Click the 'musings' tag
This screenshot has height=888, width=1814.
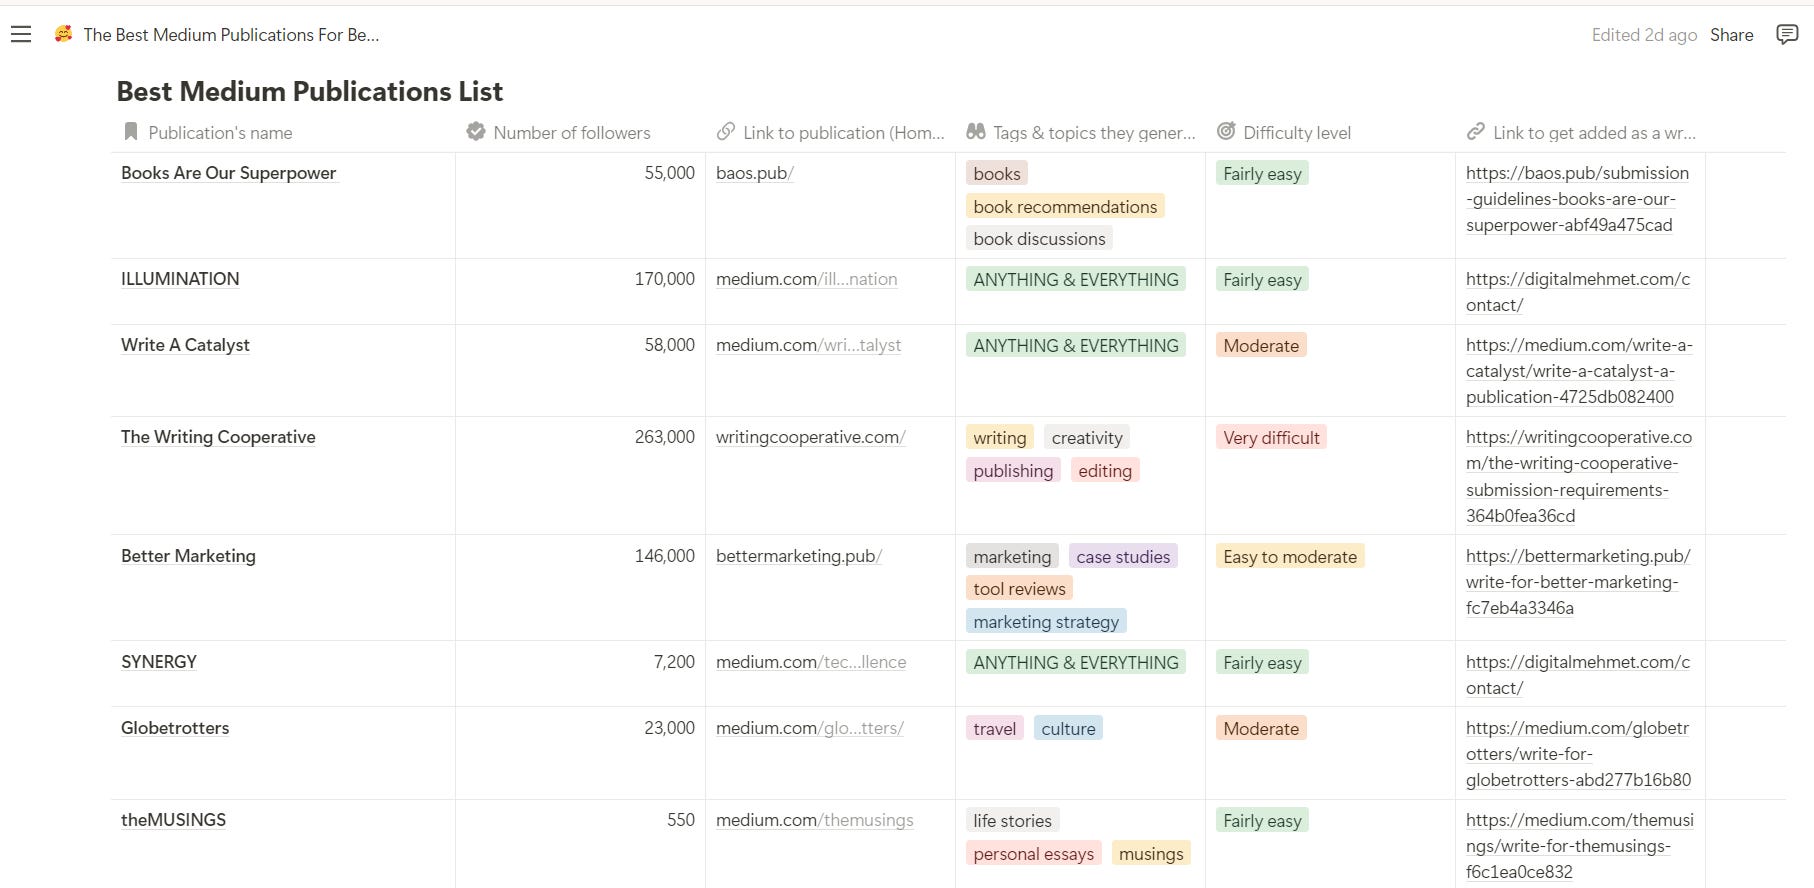pos(1151,854)
